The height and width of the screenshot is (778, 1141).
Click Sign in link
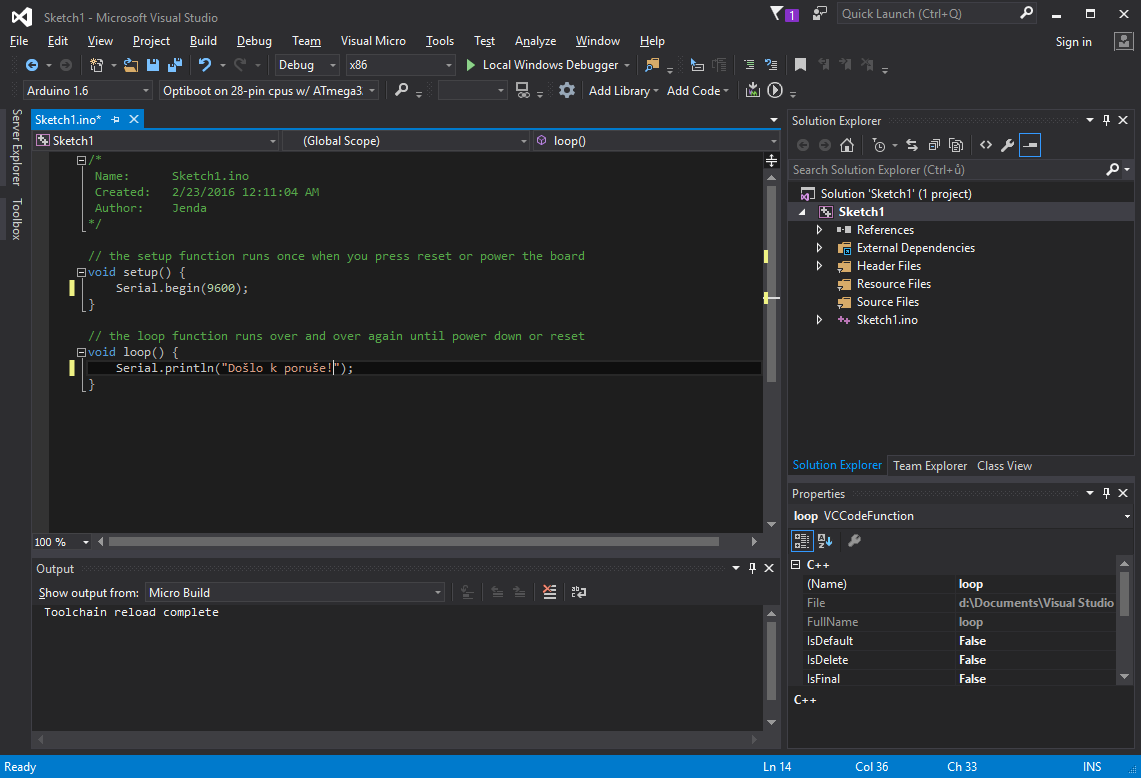[x=1073, y=41]
